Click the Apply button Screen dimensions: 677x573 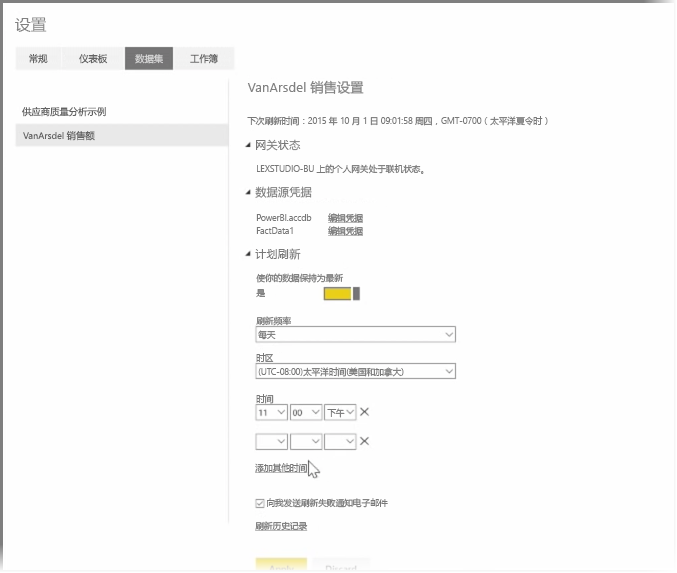click(x=281, y=565)
